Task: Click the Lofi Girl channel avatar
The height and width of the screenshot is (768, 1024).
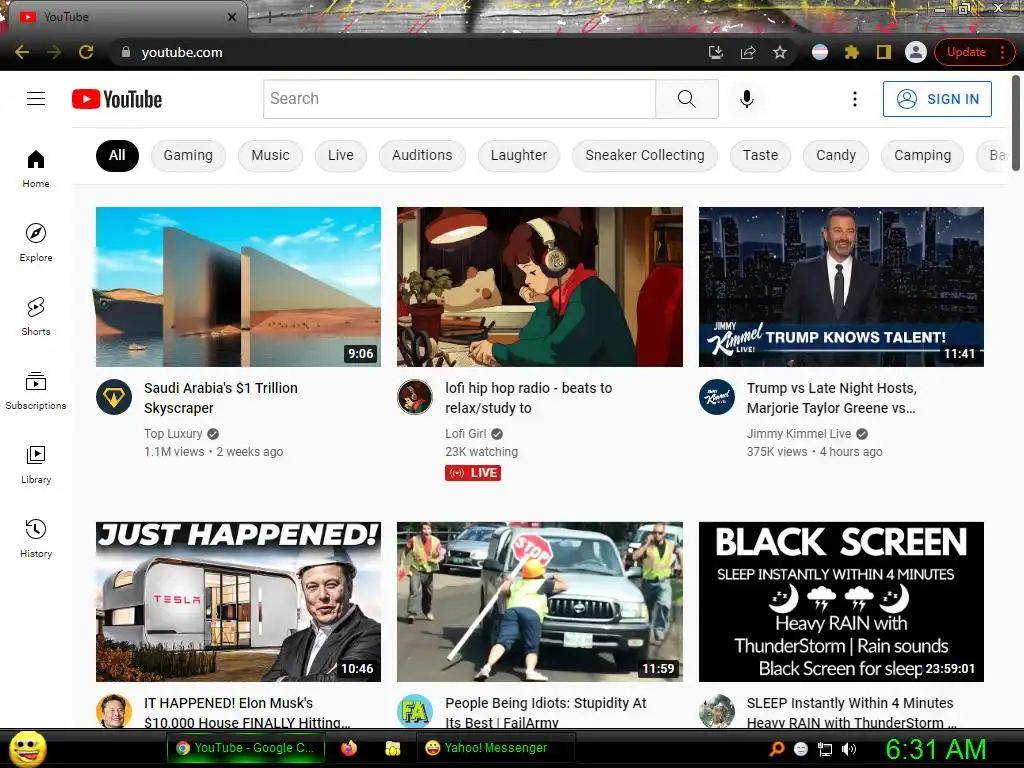Action: (415, 397)
